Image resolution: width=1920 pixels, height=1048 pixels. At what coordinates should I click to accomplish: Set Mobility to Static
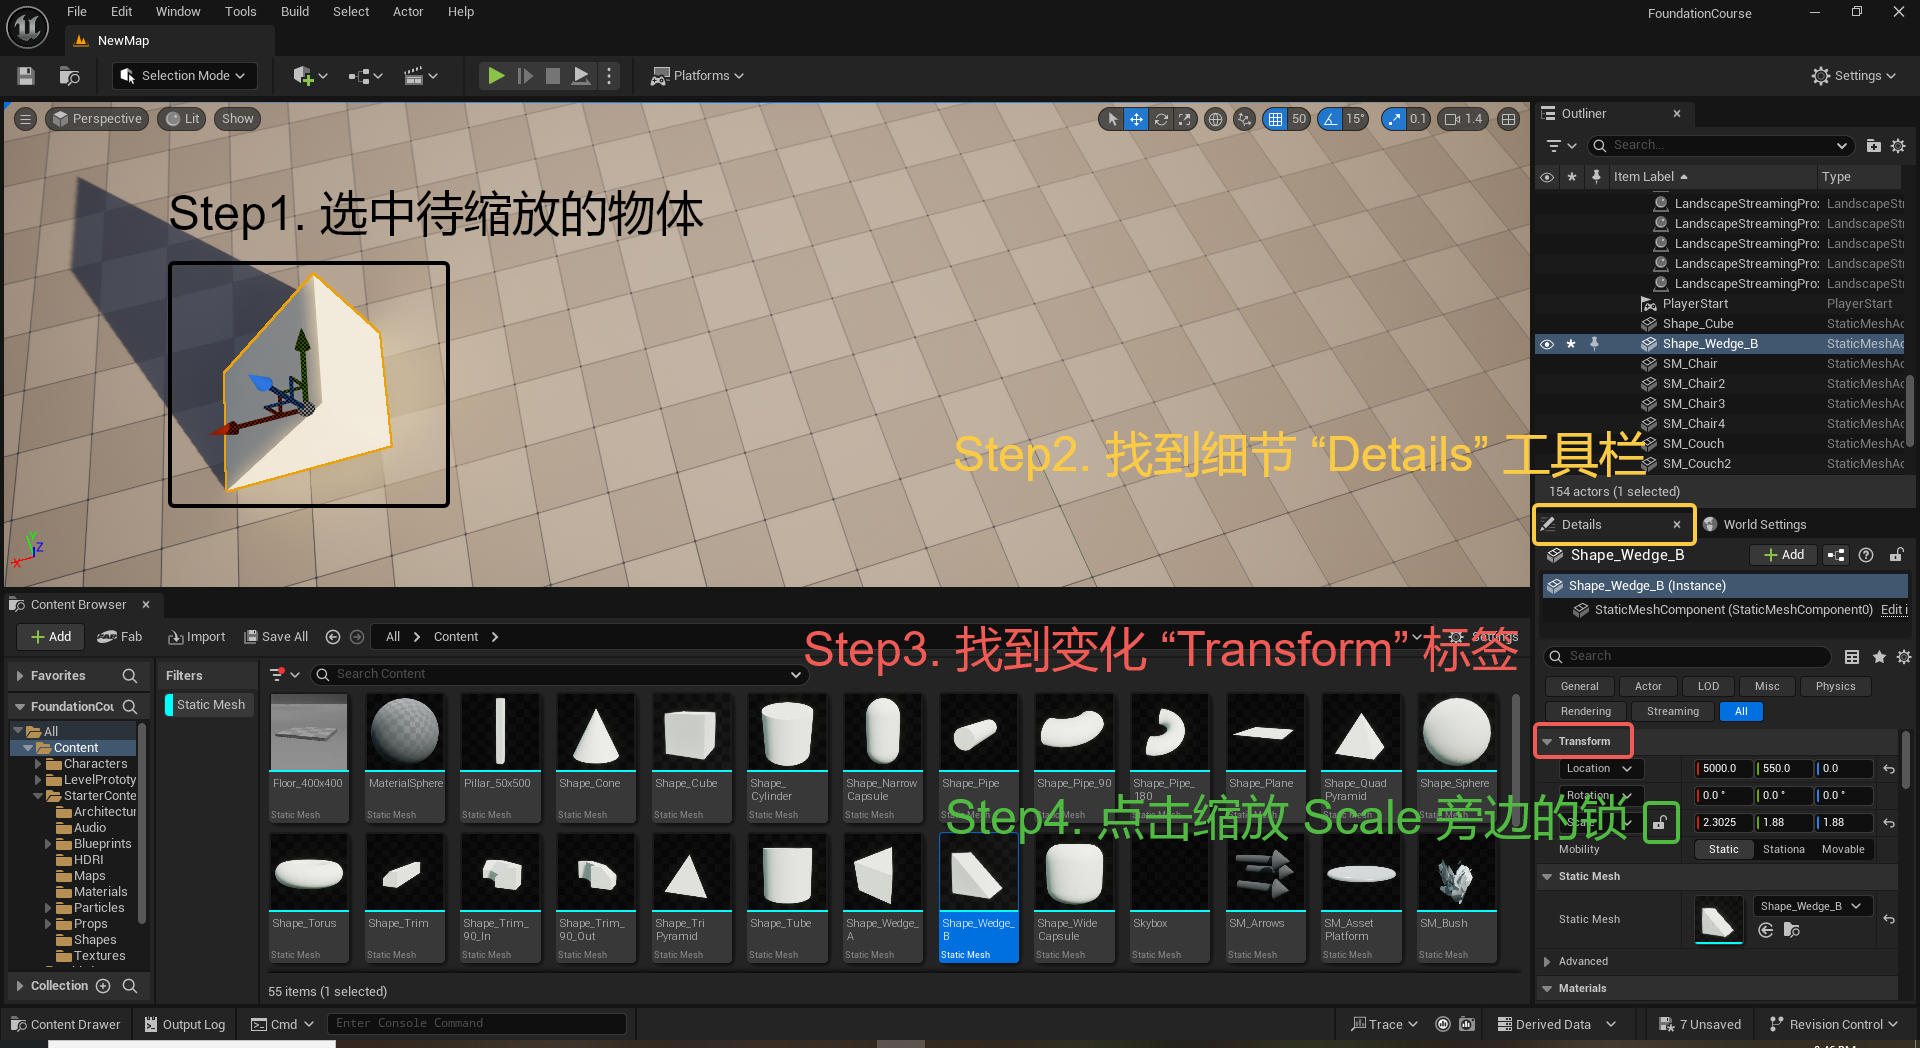click(1723, 850)
